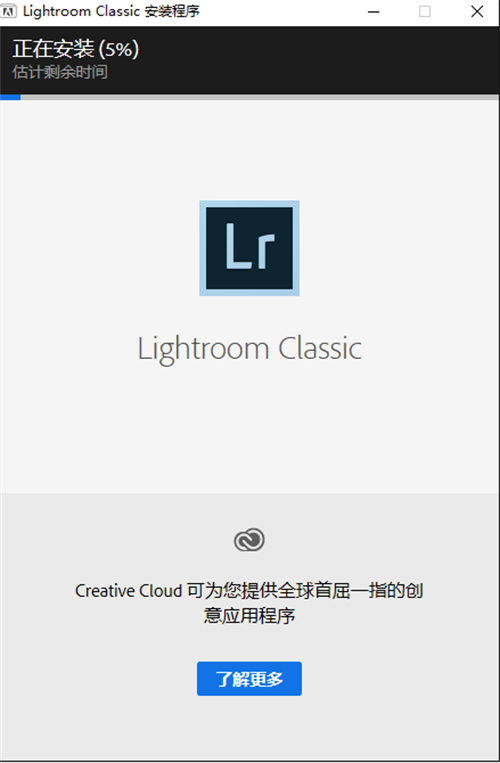The height and width of the screenshot is (763, 500).
Task: Click the Adobe icon in title bar
Action: tap(9, 11)
